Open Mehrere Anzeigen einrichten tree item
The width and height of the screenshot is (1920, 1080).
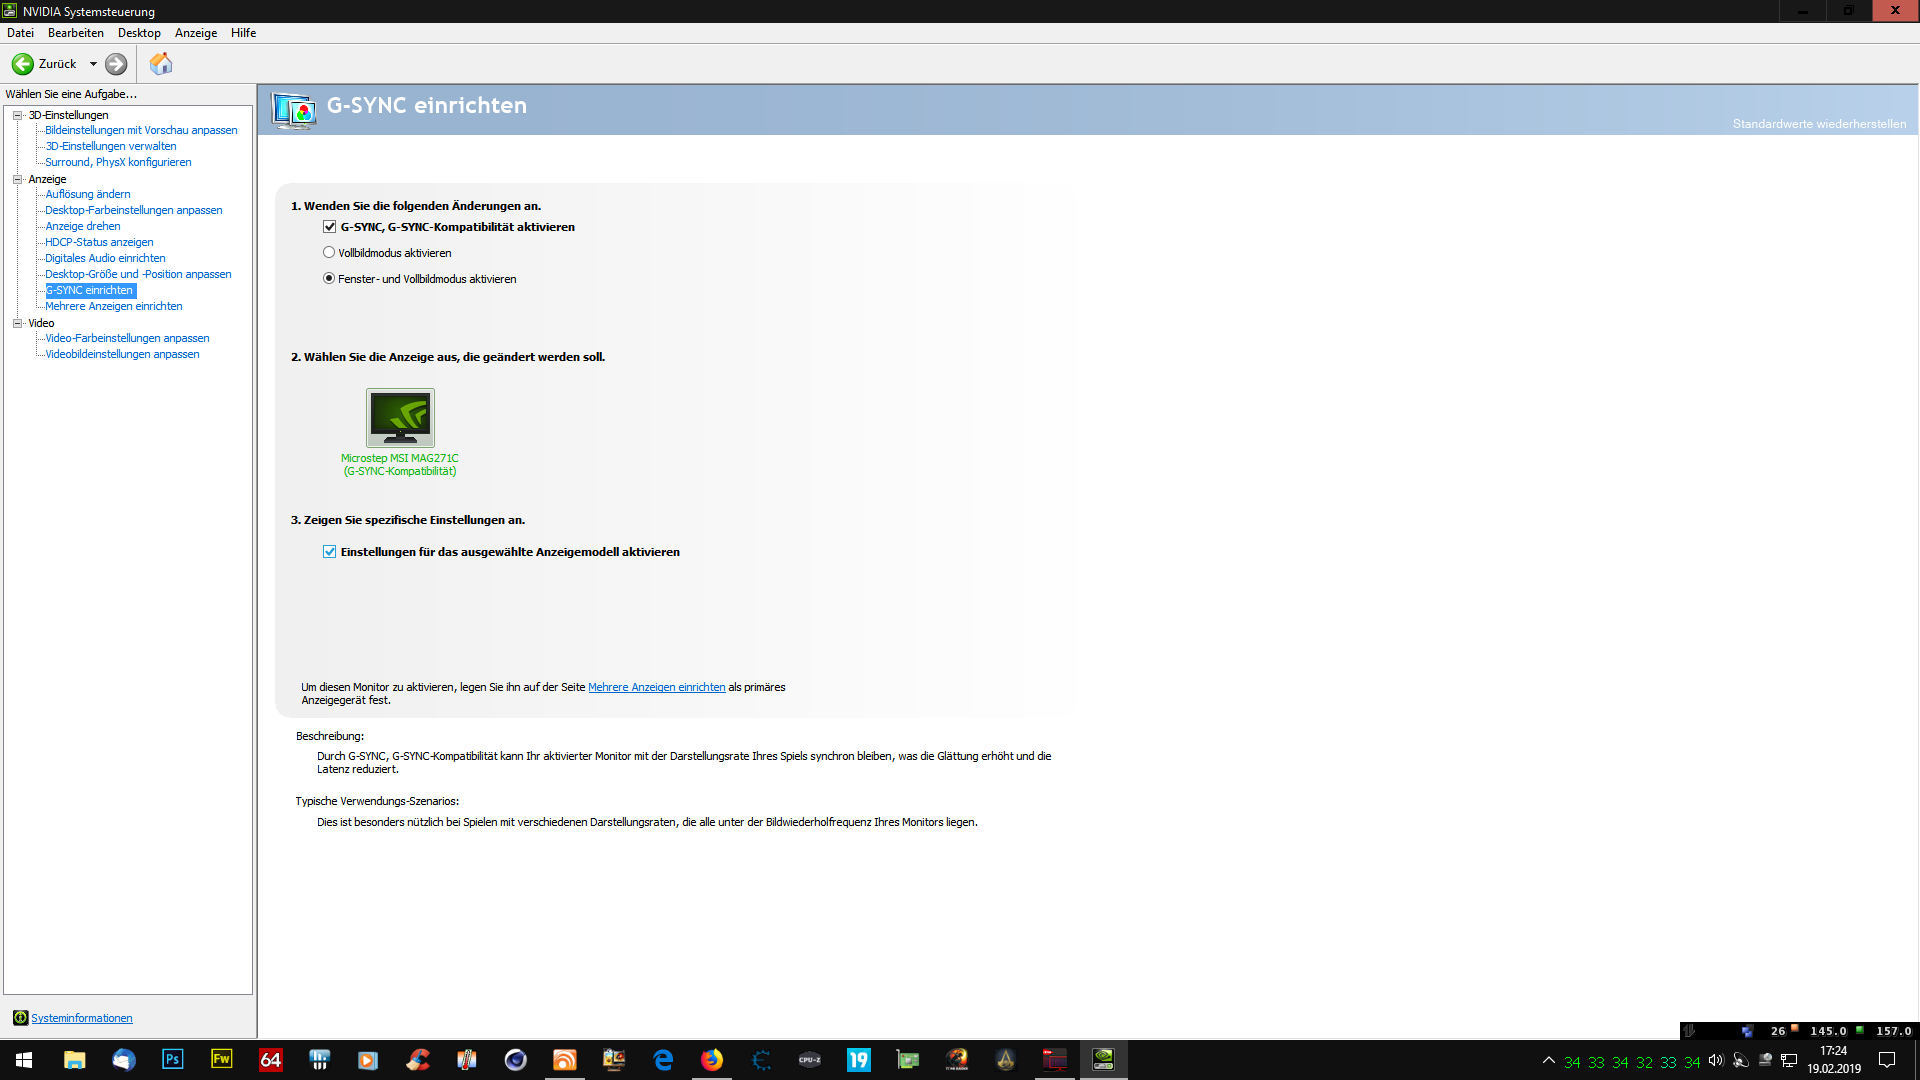tap(114, 306)
